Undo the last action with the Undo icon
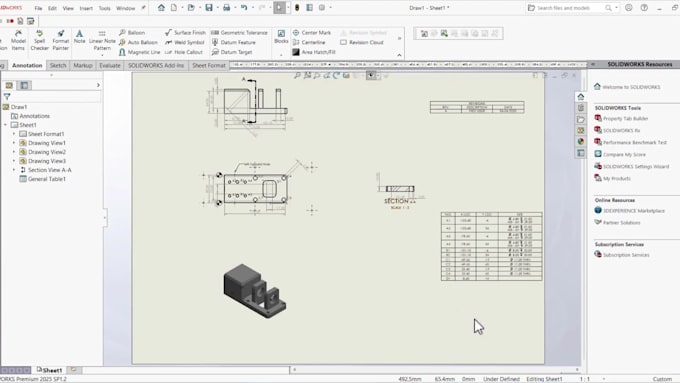Viewport: 680px width, 383px height. tap(244, 8)
